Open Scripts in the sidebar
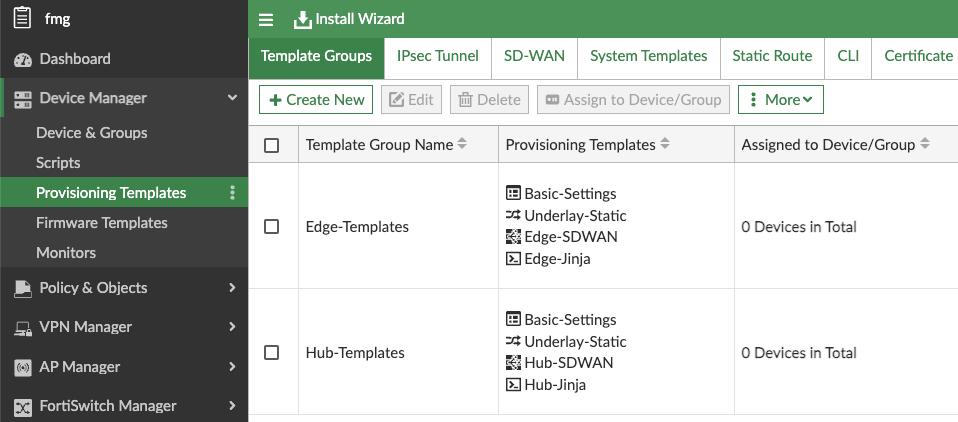The image size is (958, 422). coord(58,162)
